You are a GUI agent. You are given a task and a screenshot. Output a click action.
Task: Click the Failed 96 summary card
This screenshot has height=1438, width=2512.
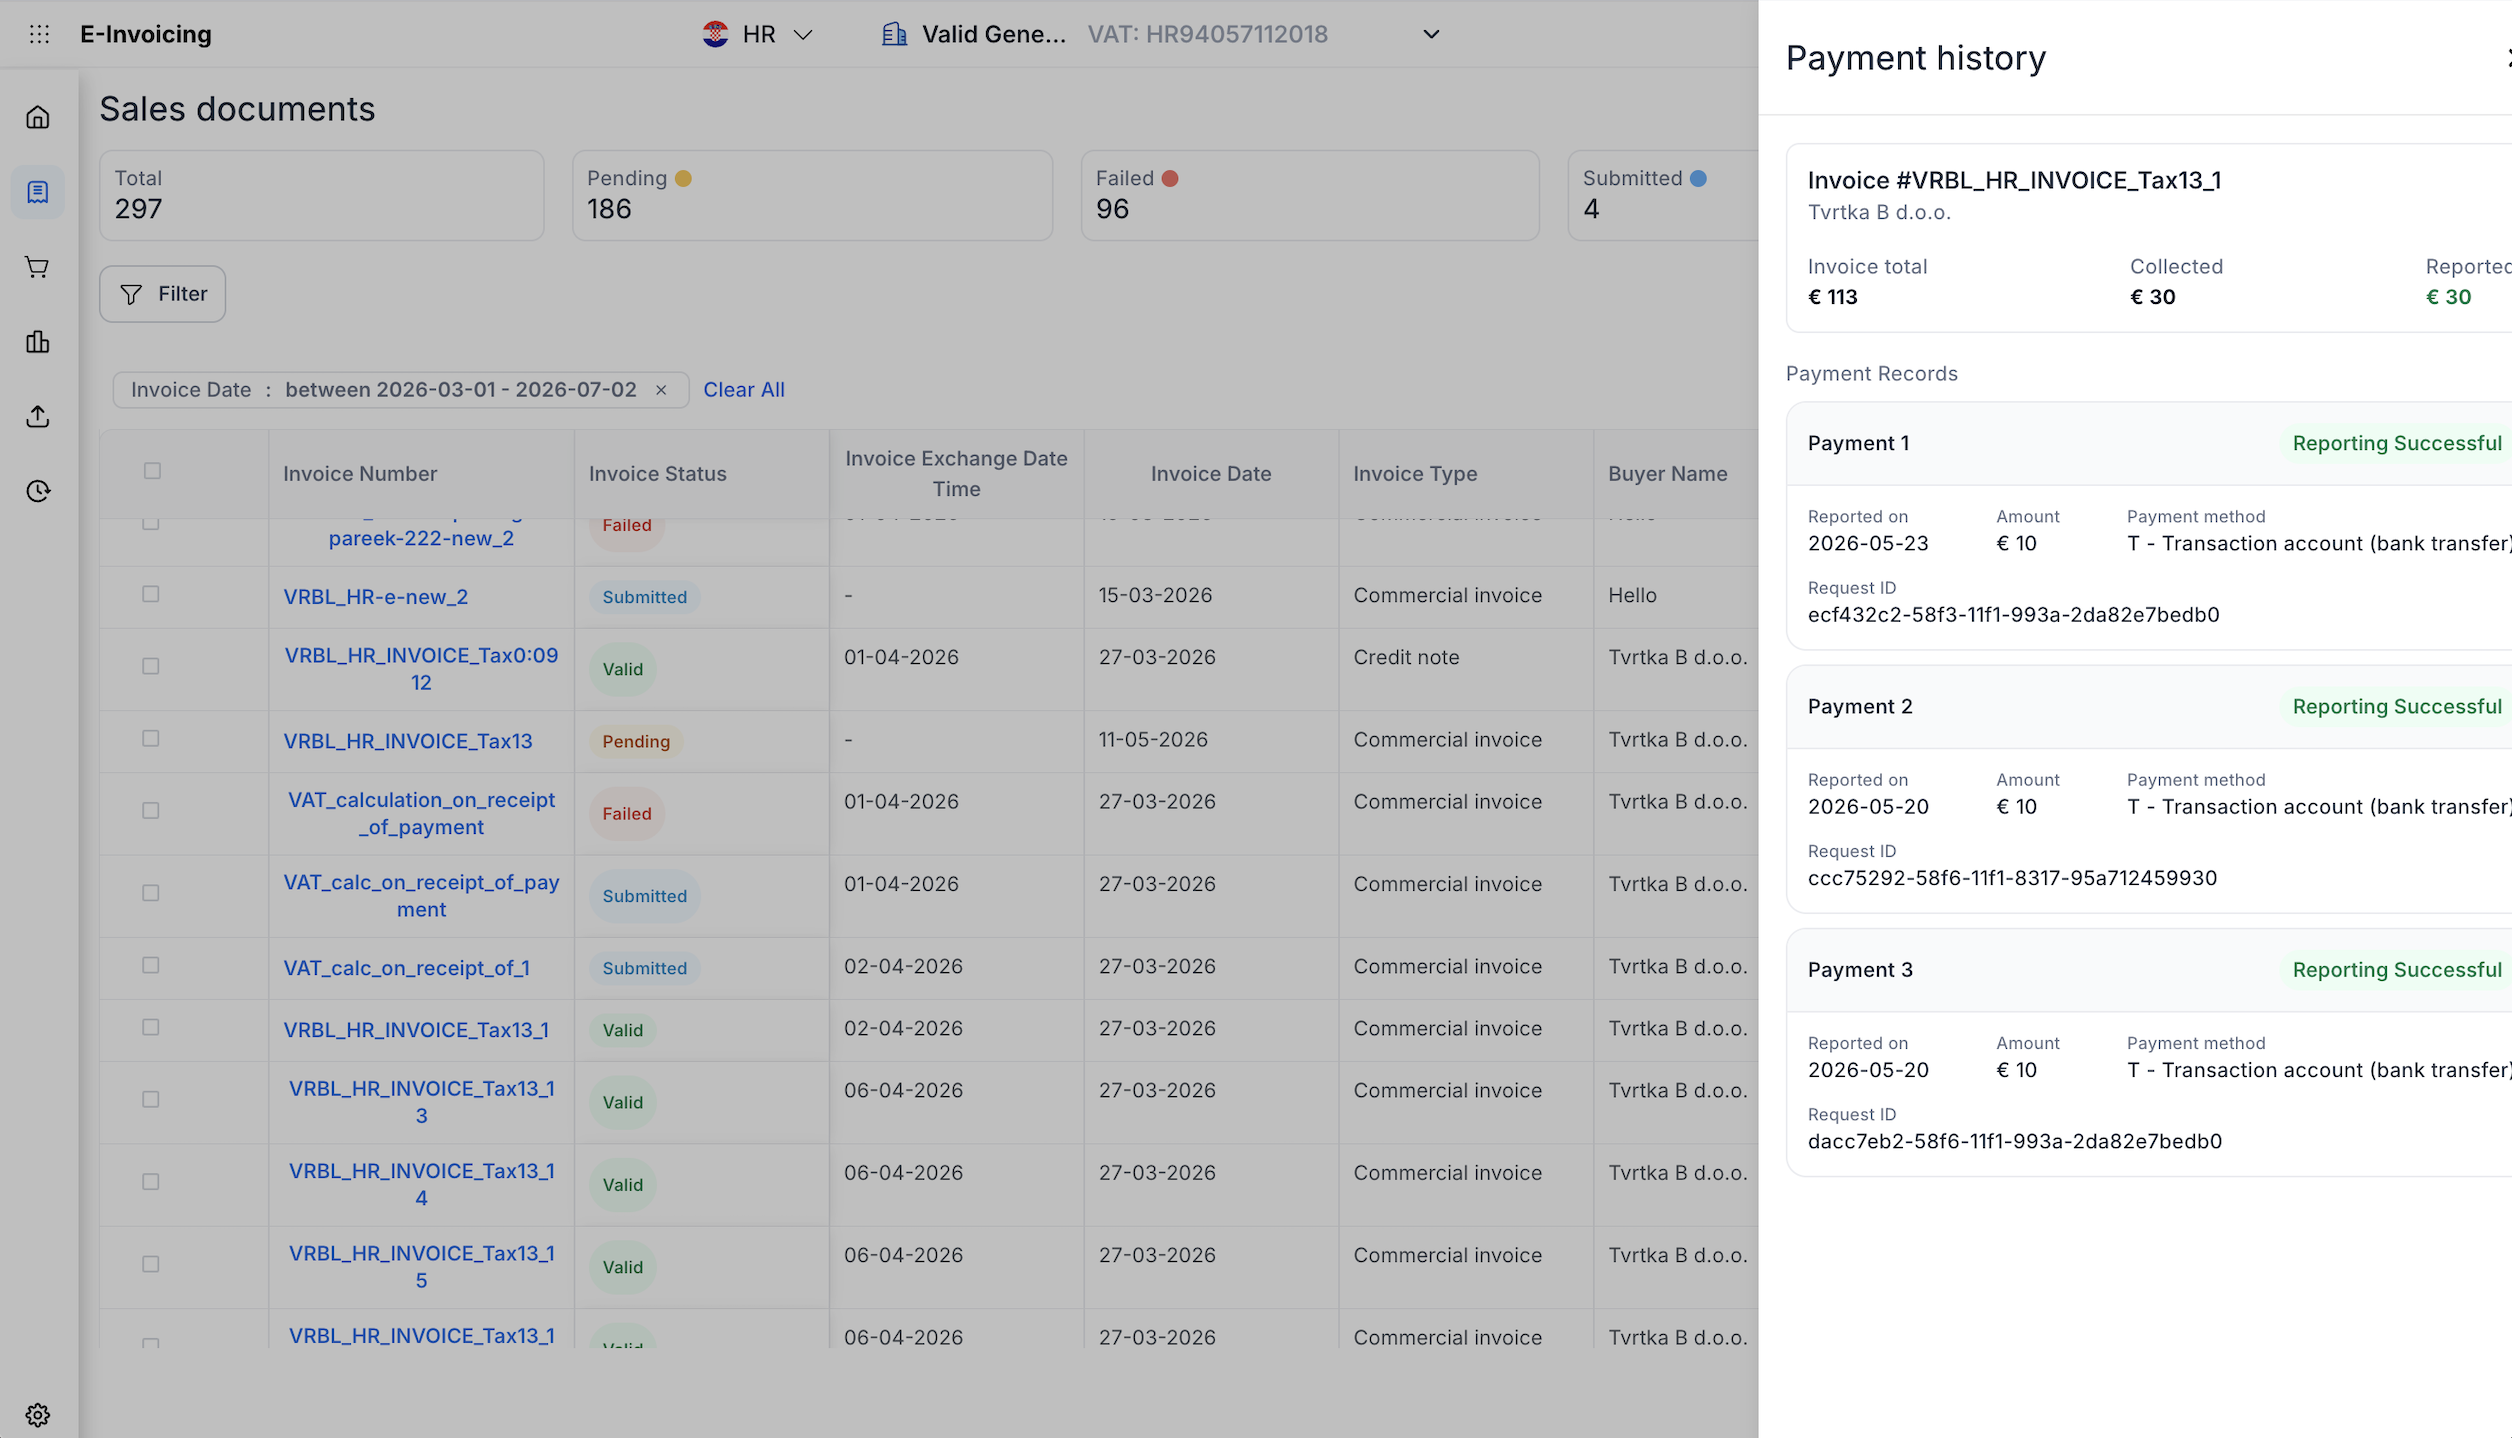[x=1309, y=195]
